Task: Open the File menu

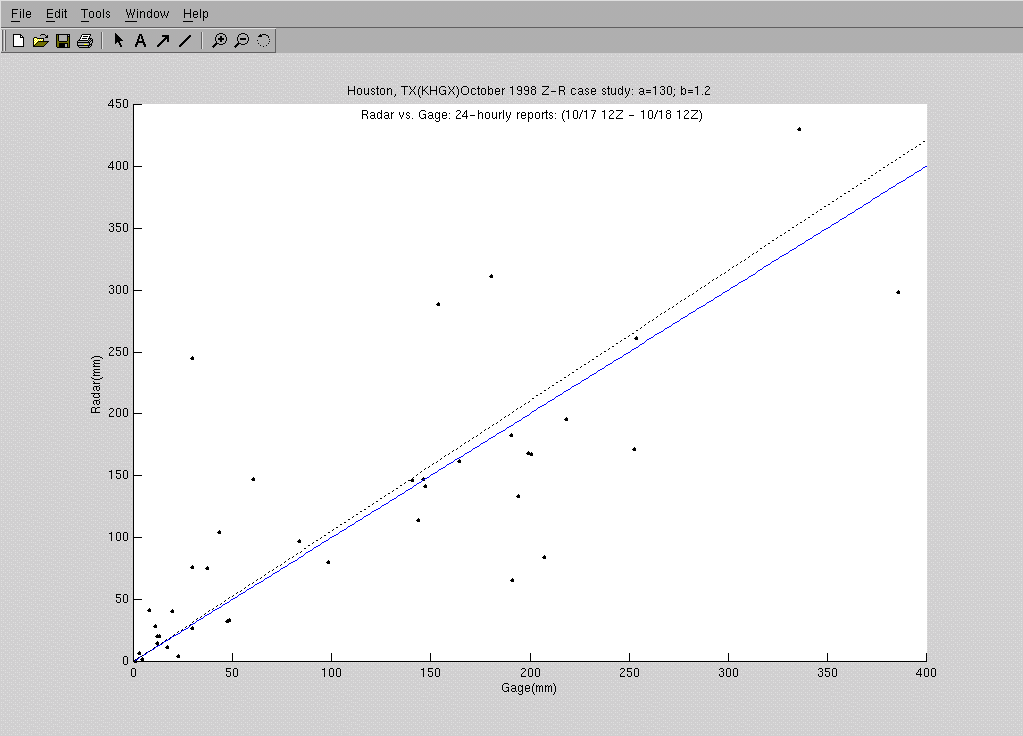Action: 21,14
